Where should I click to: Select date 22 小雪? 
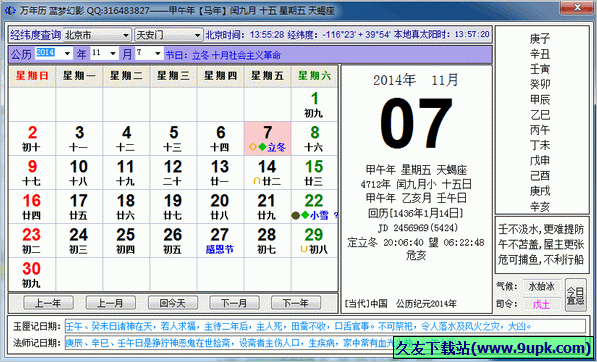pyautogui.click(x=314, y=207)
